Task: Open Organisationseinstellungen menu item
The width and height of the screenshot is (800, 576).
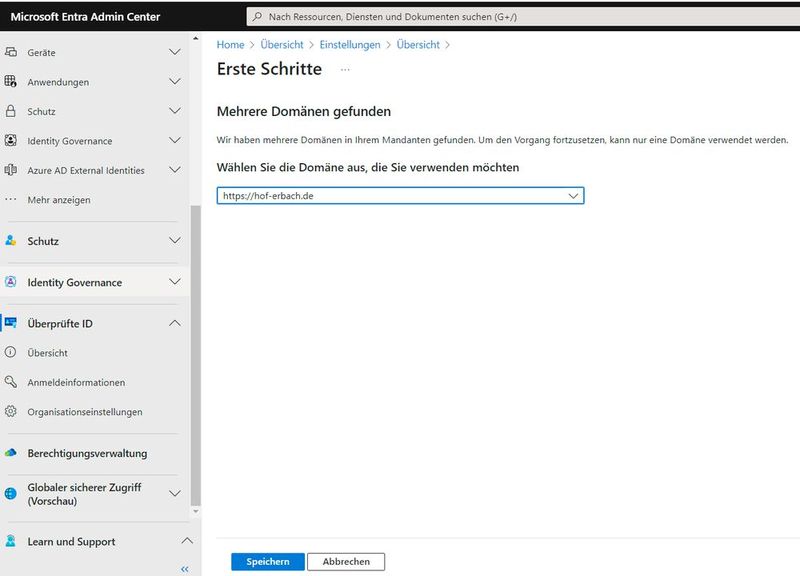Action: (85, 412)
